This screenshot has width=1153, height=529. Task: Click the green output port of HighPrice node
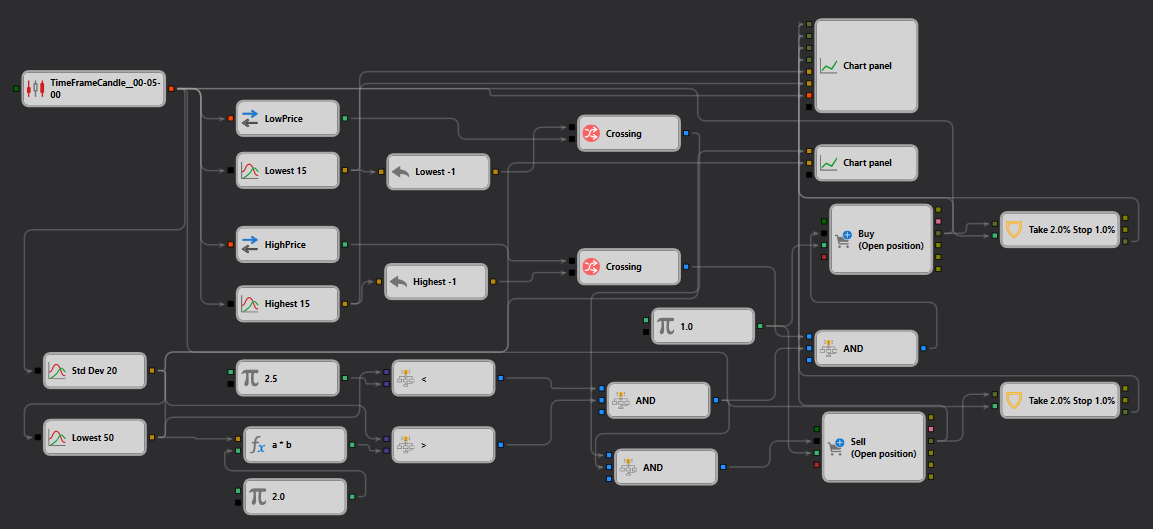(346, 244)
